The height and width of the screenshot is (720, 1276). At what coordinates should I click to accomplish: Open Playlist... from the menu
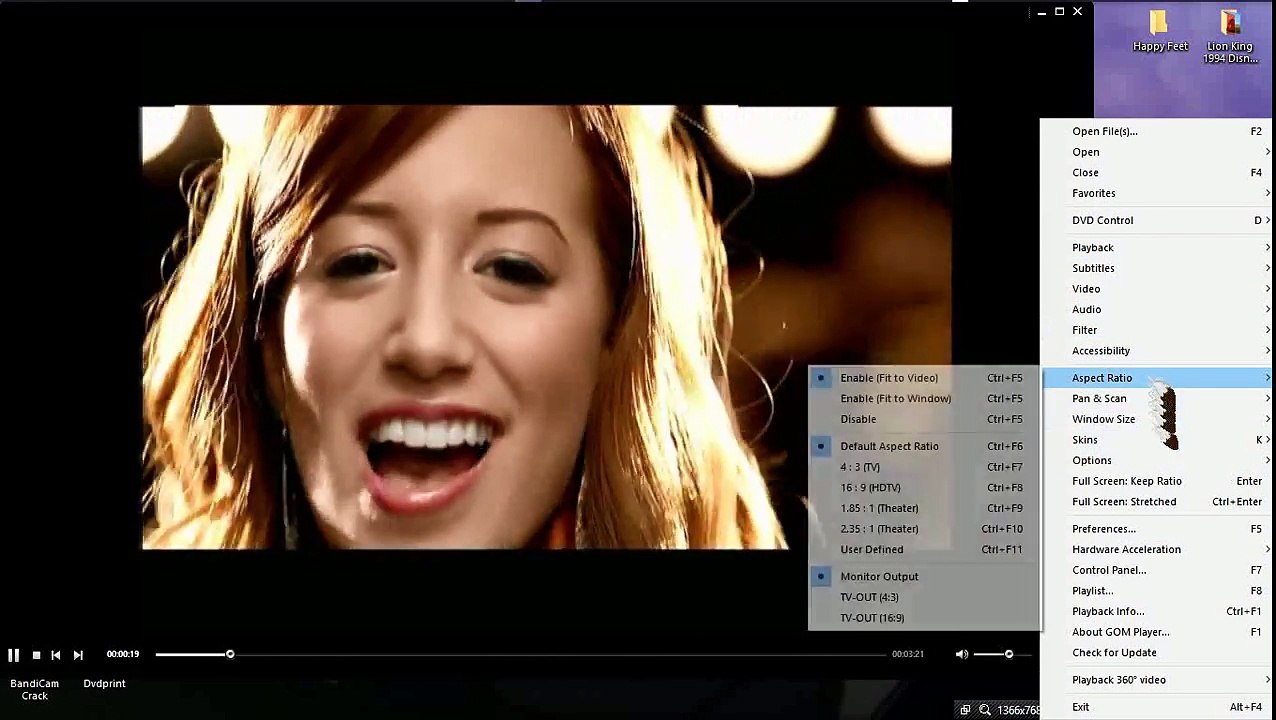point(1158,591)
